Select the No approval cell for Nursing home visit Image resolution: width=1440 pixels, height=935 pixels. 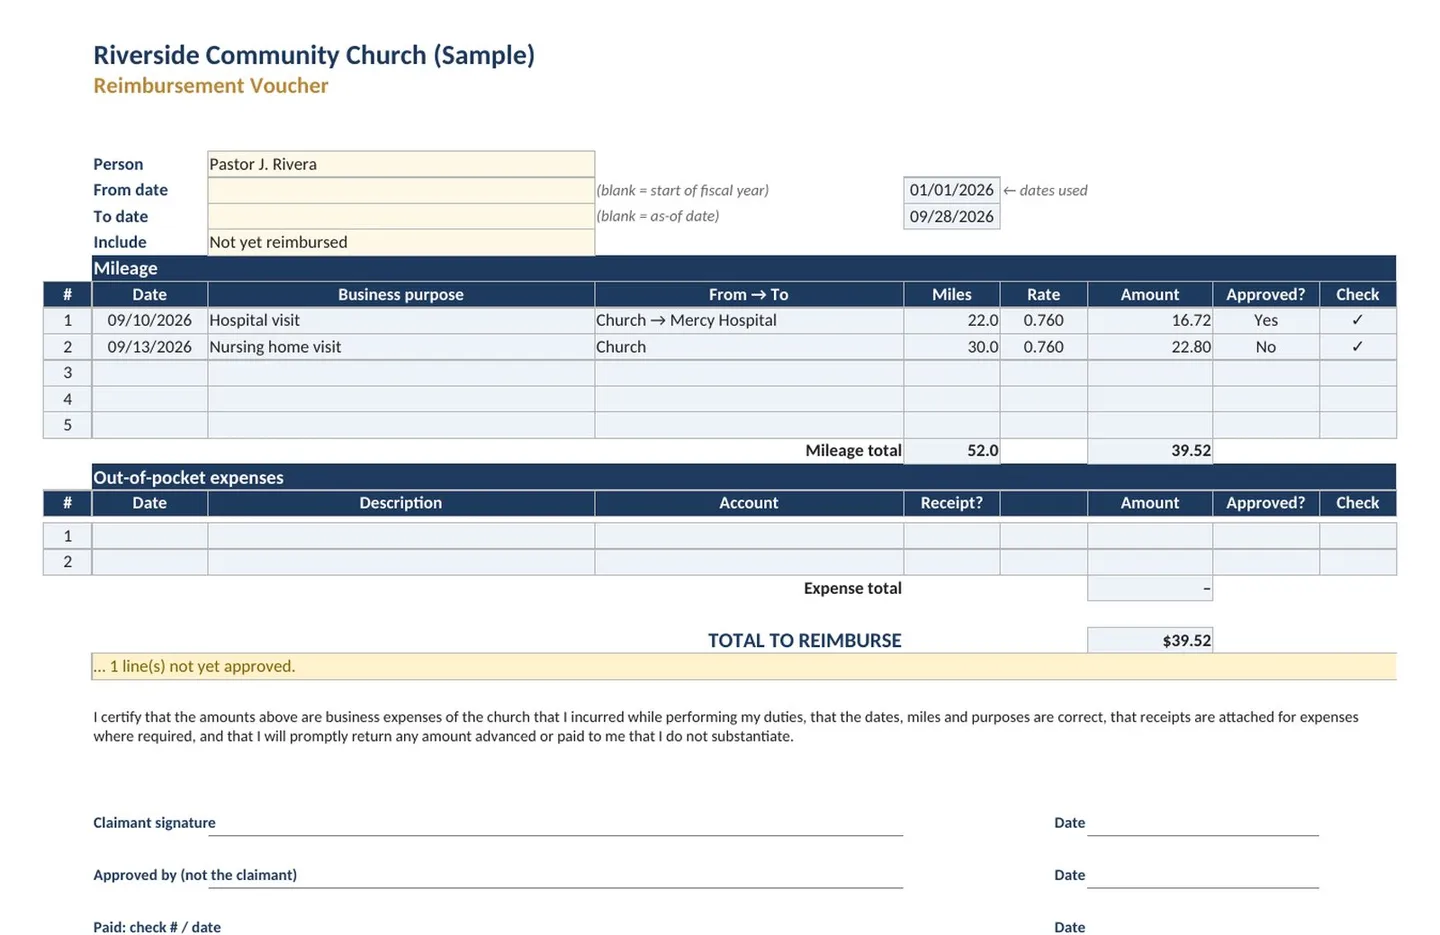[x=1266, y=347]
